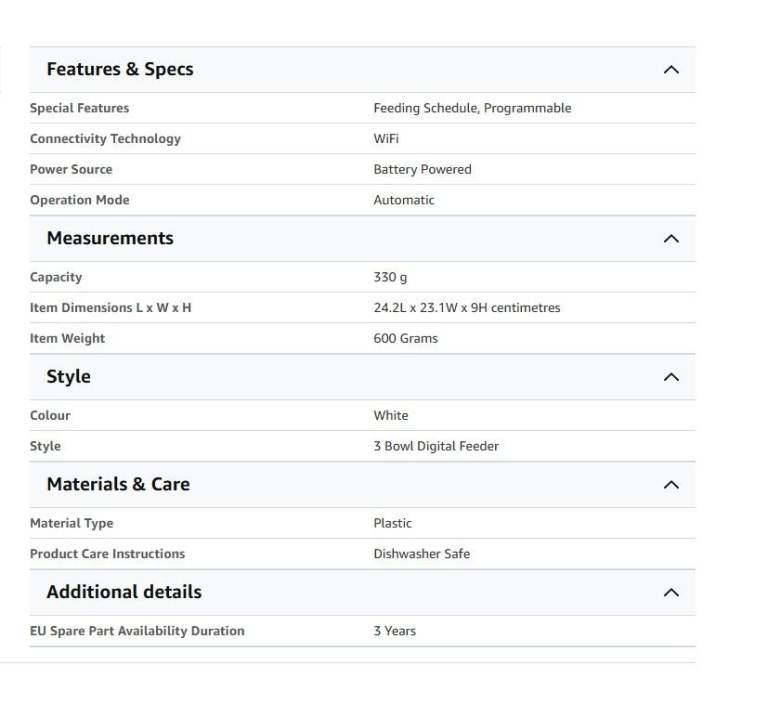This screenshot has height=704, width=768.
Task: Click the Operation Mode label
Action: pos(79,200)
